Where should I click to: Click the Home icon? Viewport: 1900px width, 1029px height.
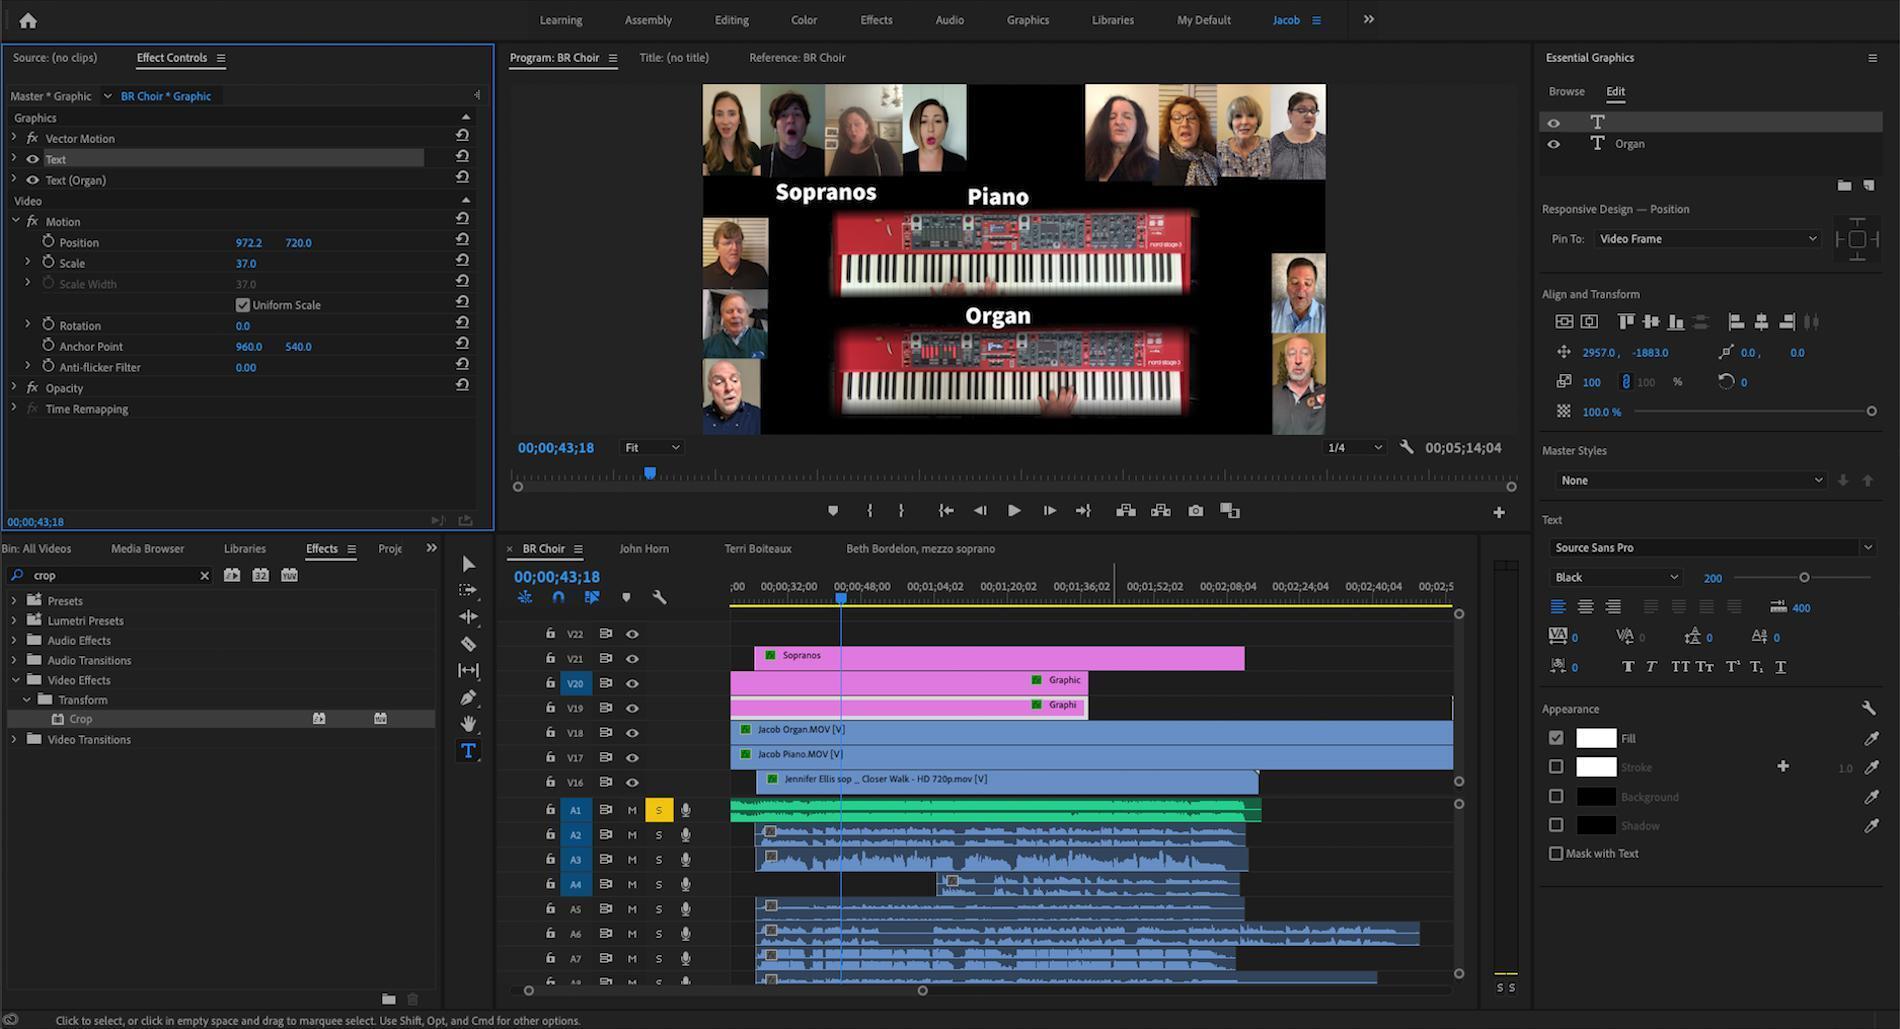pos(28,20)
